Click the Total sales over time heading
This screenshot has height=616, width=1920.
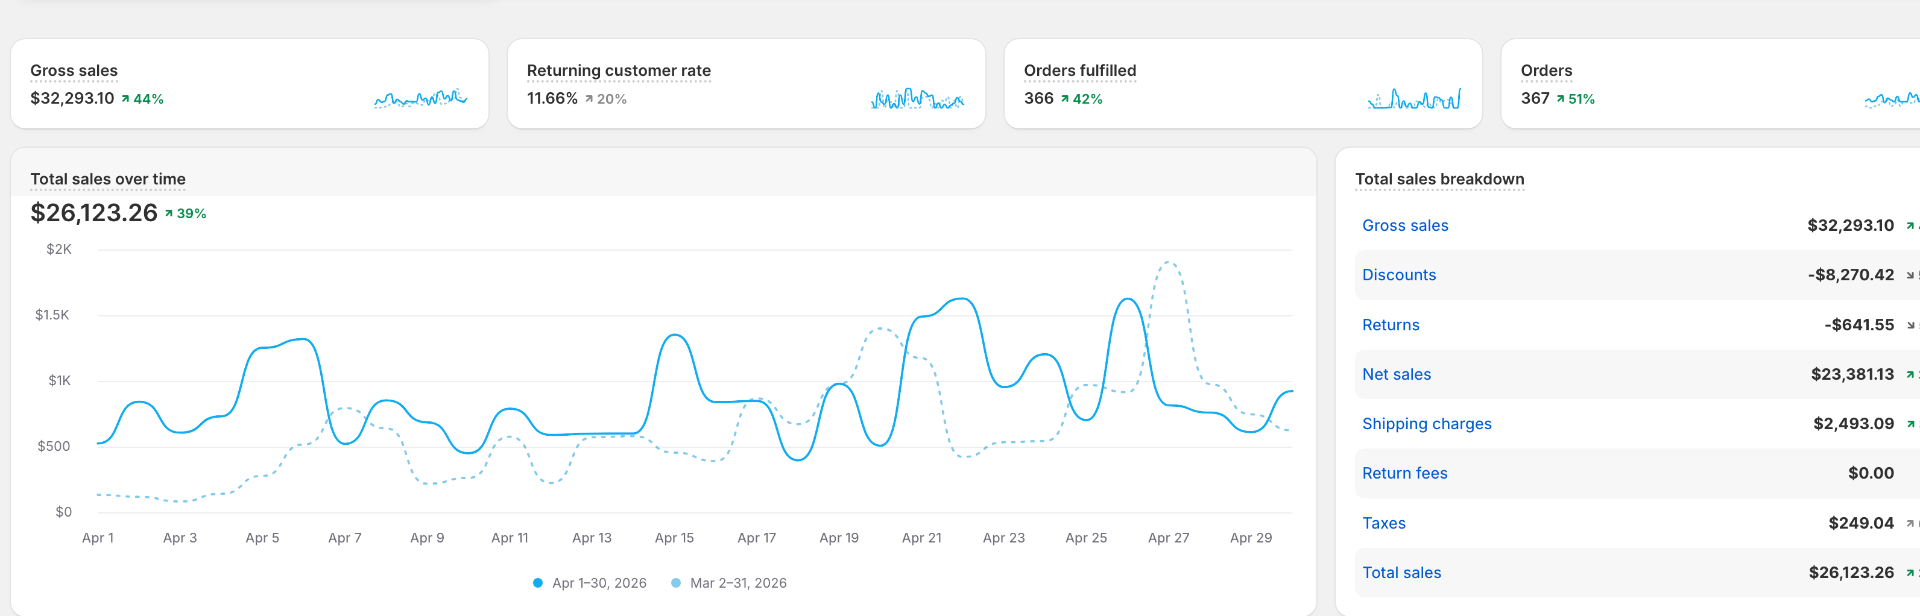[x=108, y=179]
